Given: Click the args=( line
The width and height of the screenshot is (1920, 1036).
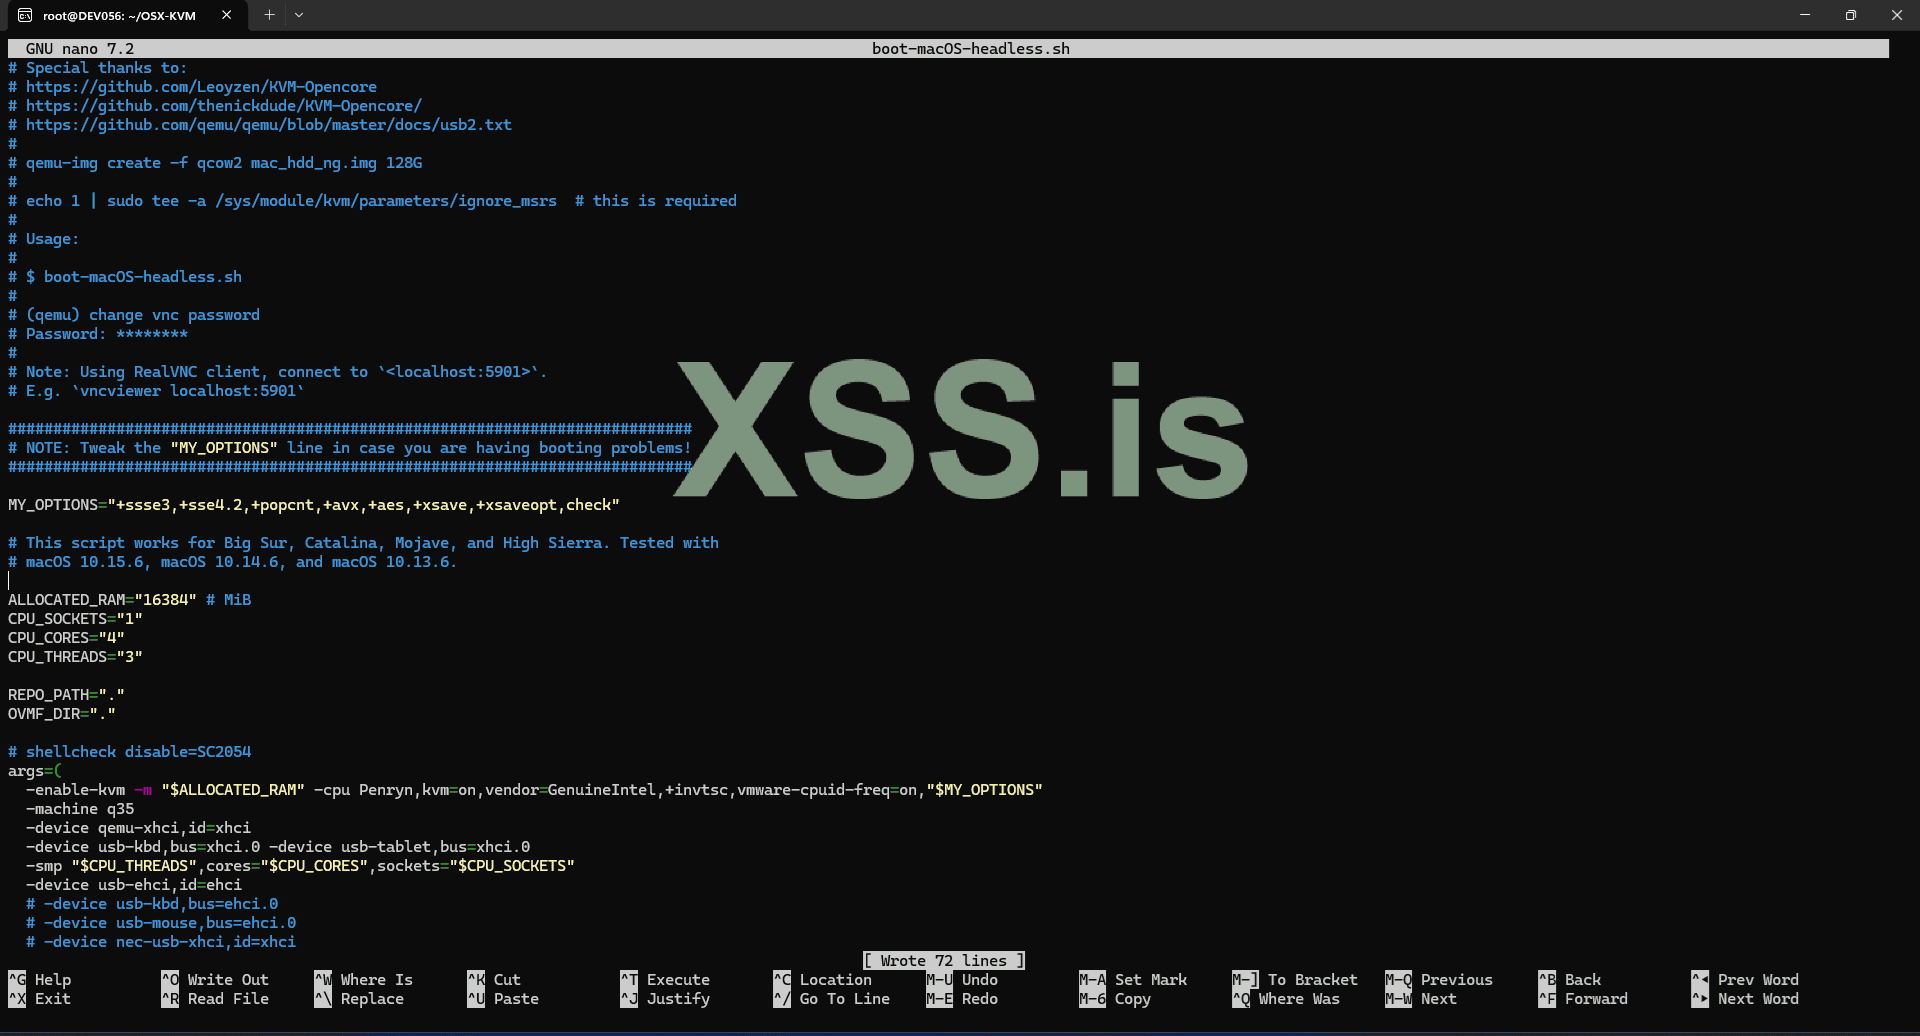Looking at the screenshot, I should (x=35, y=771).
